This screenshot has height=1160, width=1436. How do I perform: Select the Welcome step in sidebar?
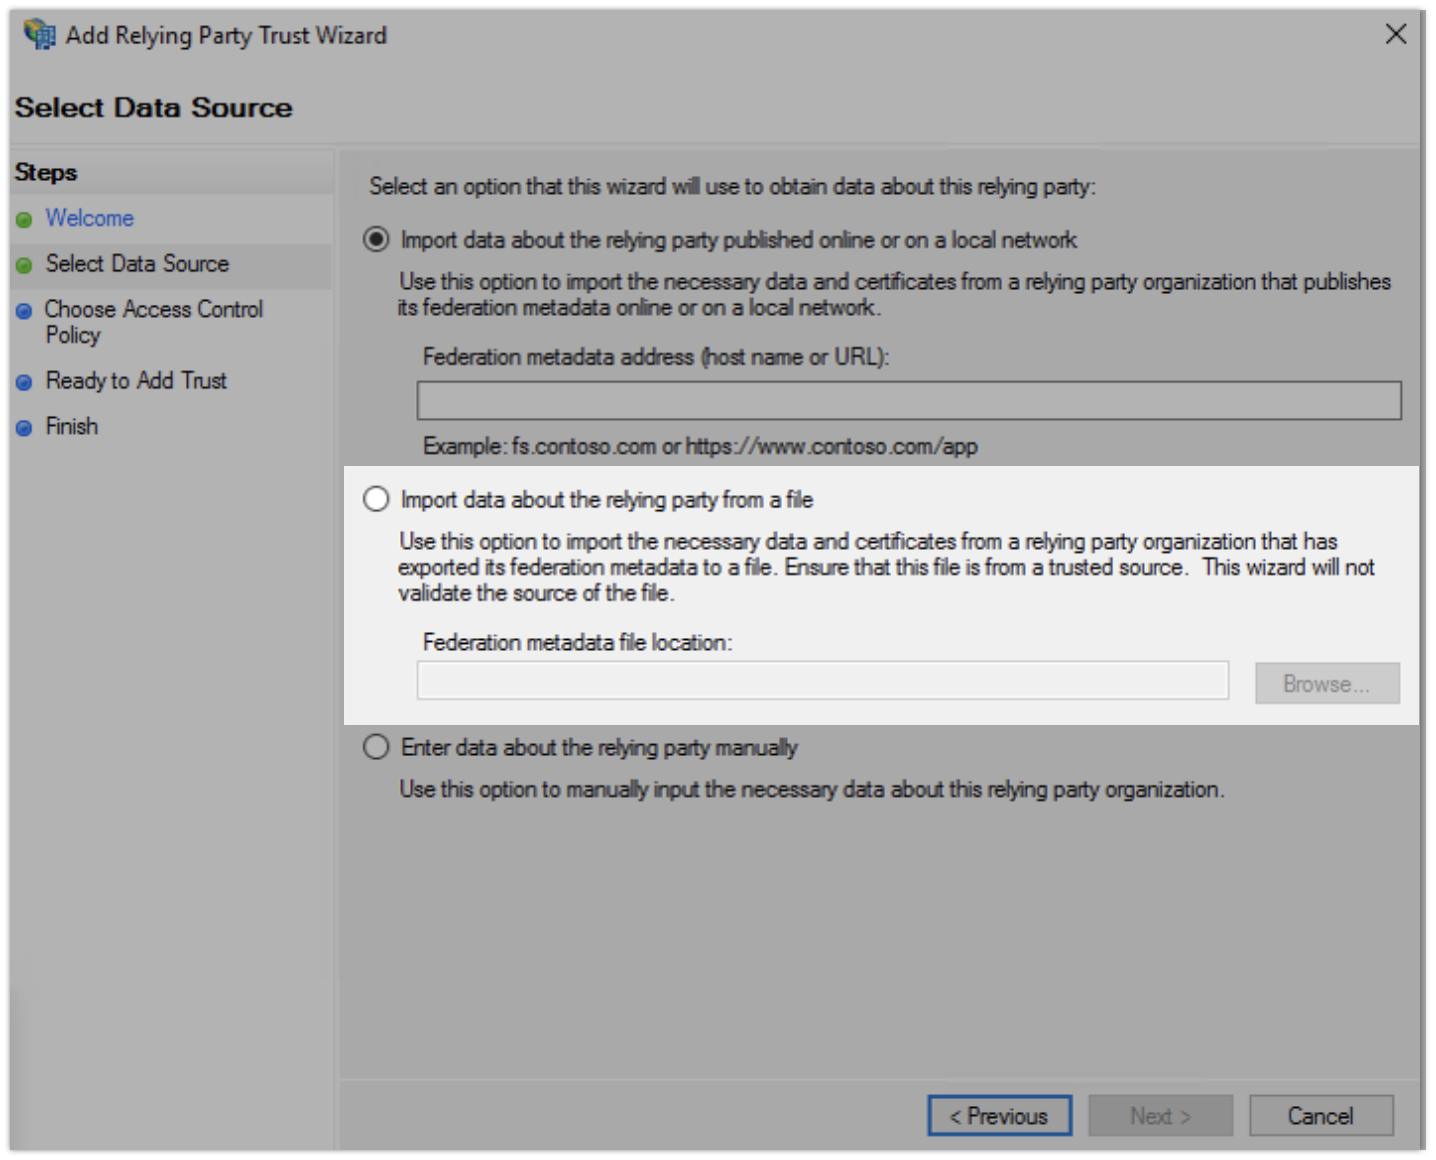click(x=90, y=219)
